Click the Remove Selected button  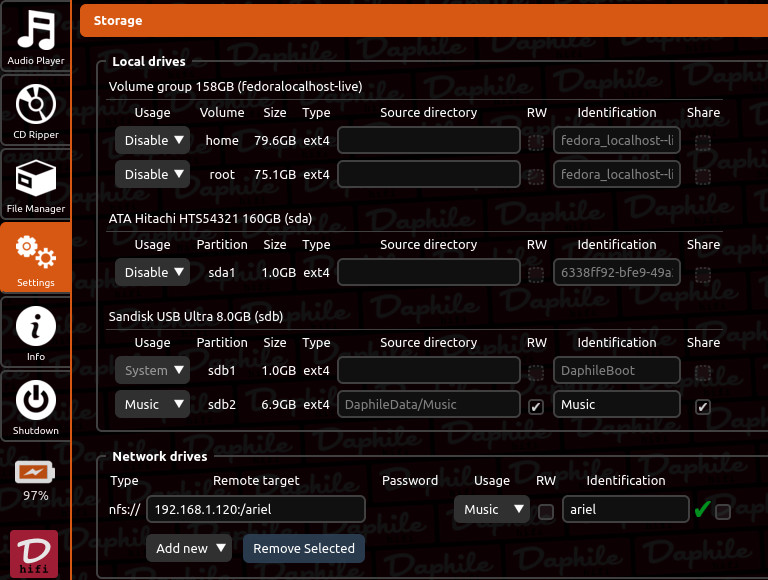tap(304, 548)
